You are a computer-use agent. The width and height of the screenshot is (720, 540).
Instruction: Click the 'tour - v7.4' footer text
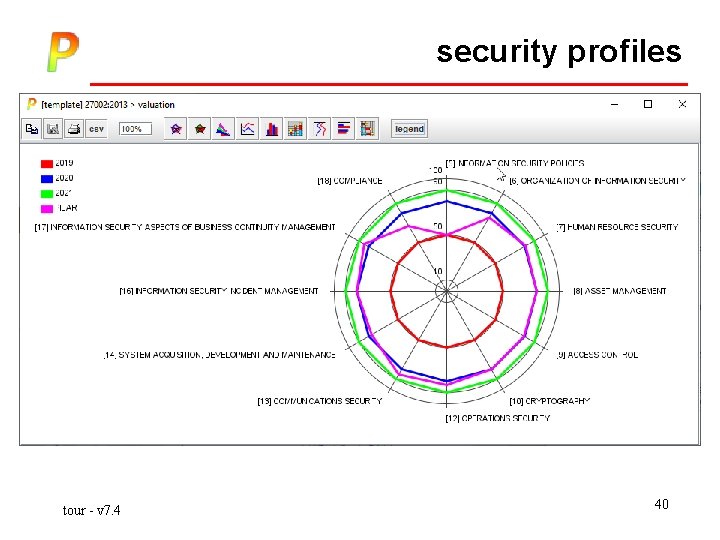click(x=91, y=510)
